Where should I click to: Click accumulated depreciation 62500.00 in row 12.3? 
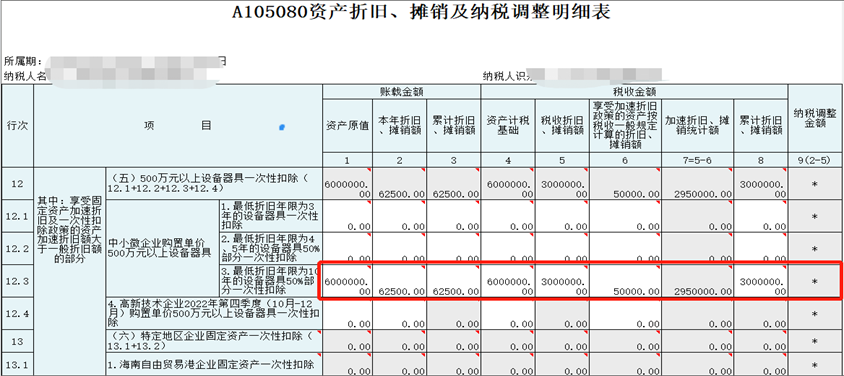[453, 281]
